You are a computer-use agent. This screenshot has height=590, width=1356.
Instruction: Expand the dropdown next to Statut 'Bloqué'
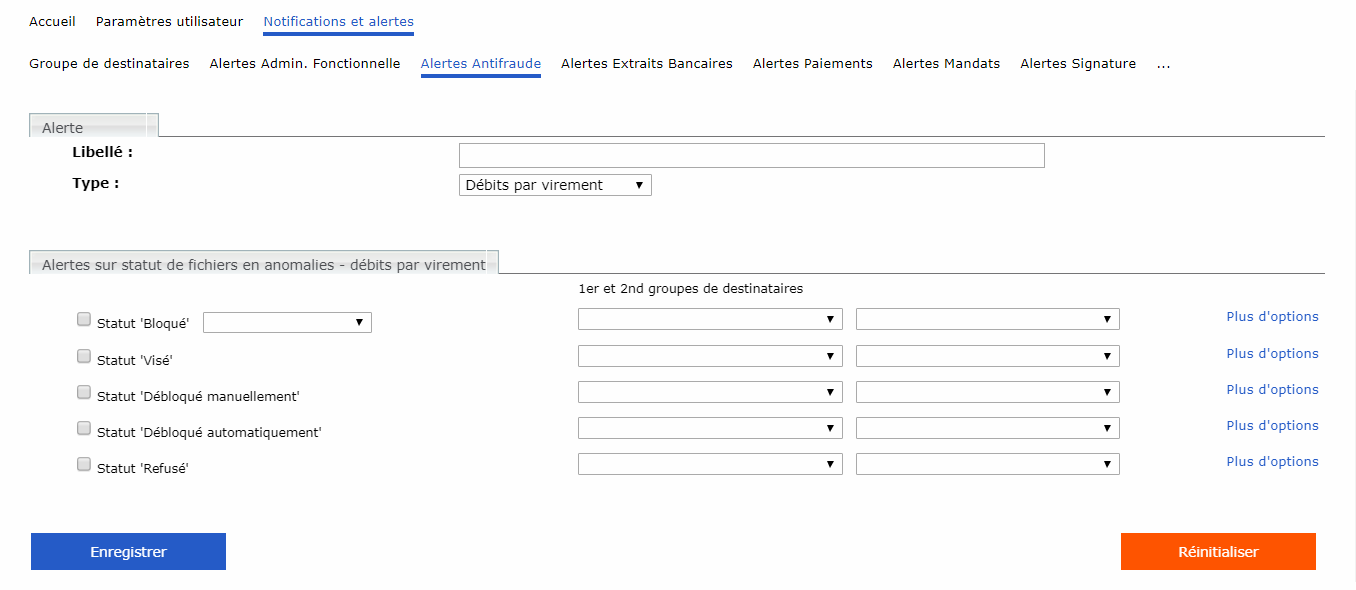tap(287, 322)
